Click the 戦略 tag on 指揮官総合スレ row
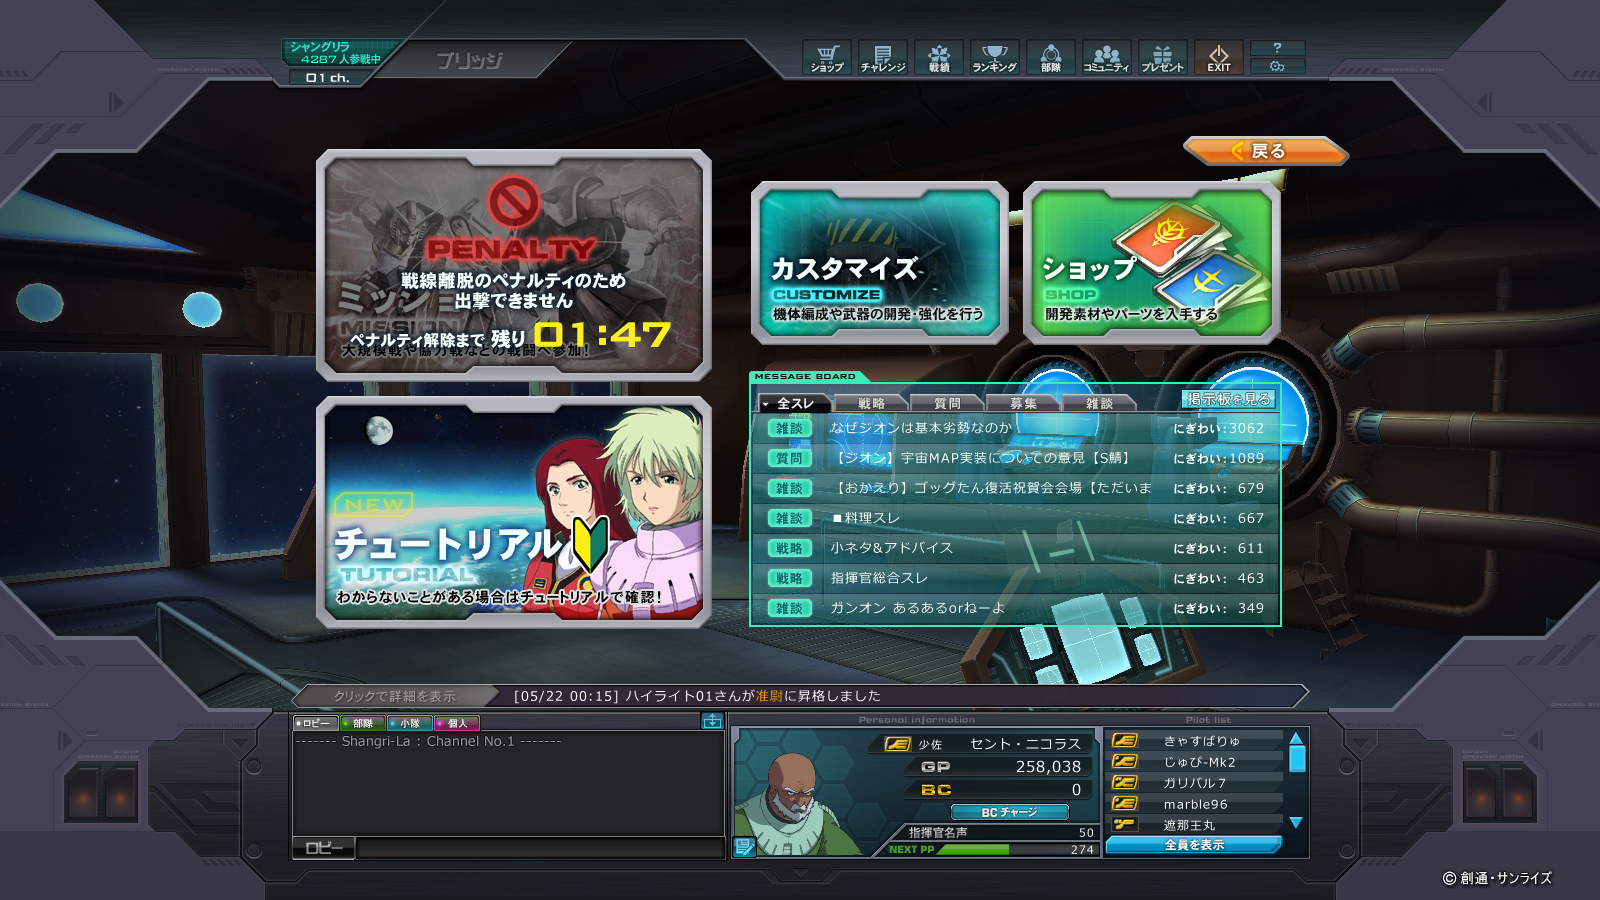This screenshot has height=900, width=1600. tap(789, 578)
